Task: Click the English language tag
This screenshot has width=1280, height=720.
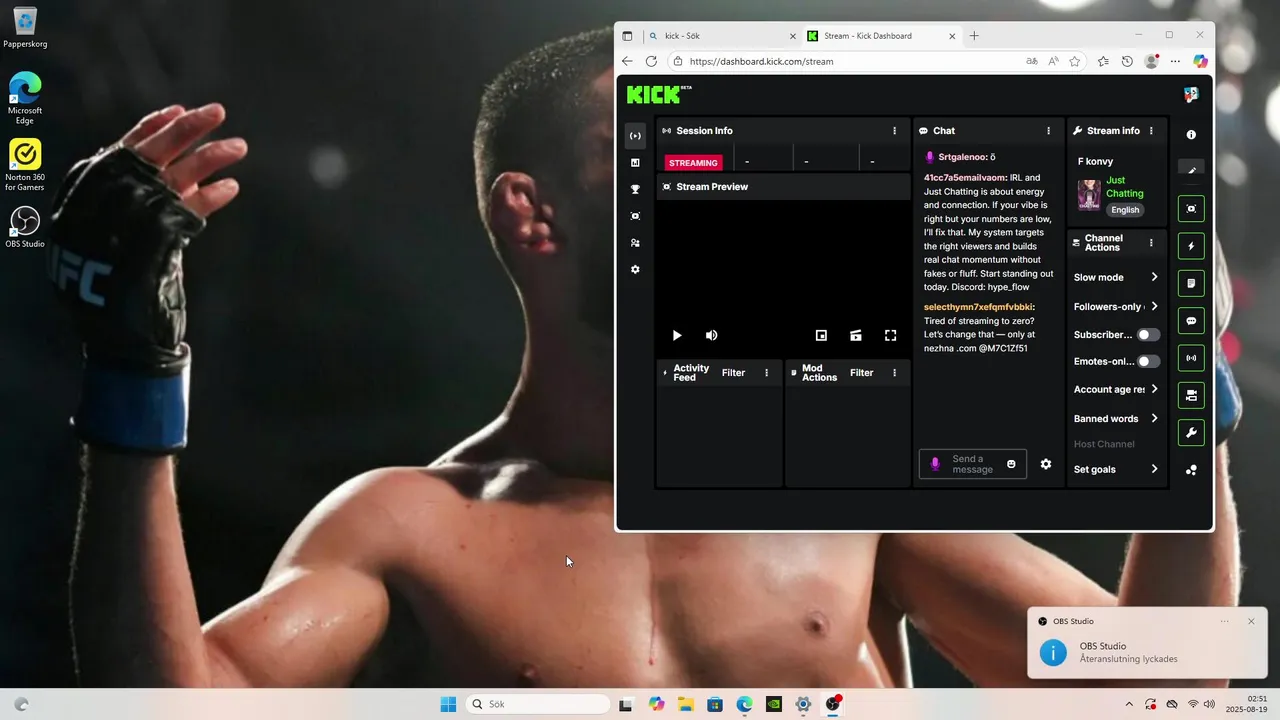Action: (x=1125, y=210)
